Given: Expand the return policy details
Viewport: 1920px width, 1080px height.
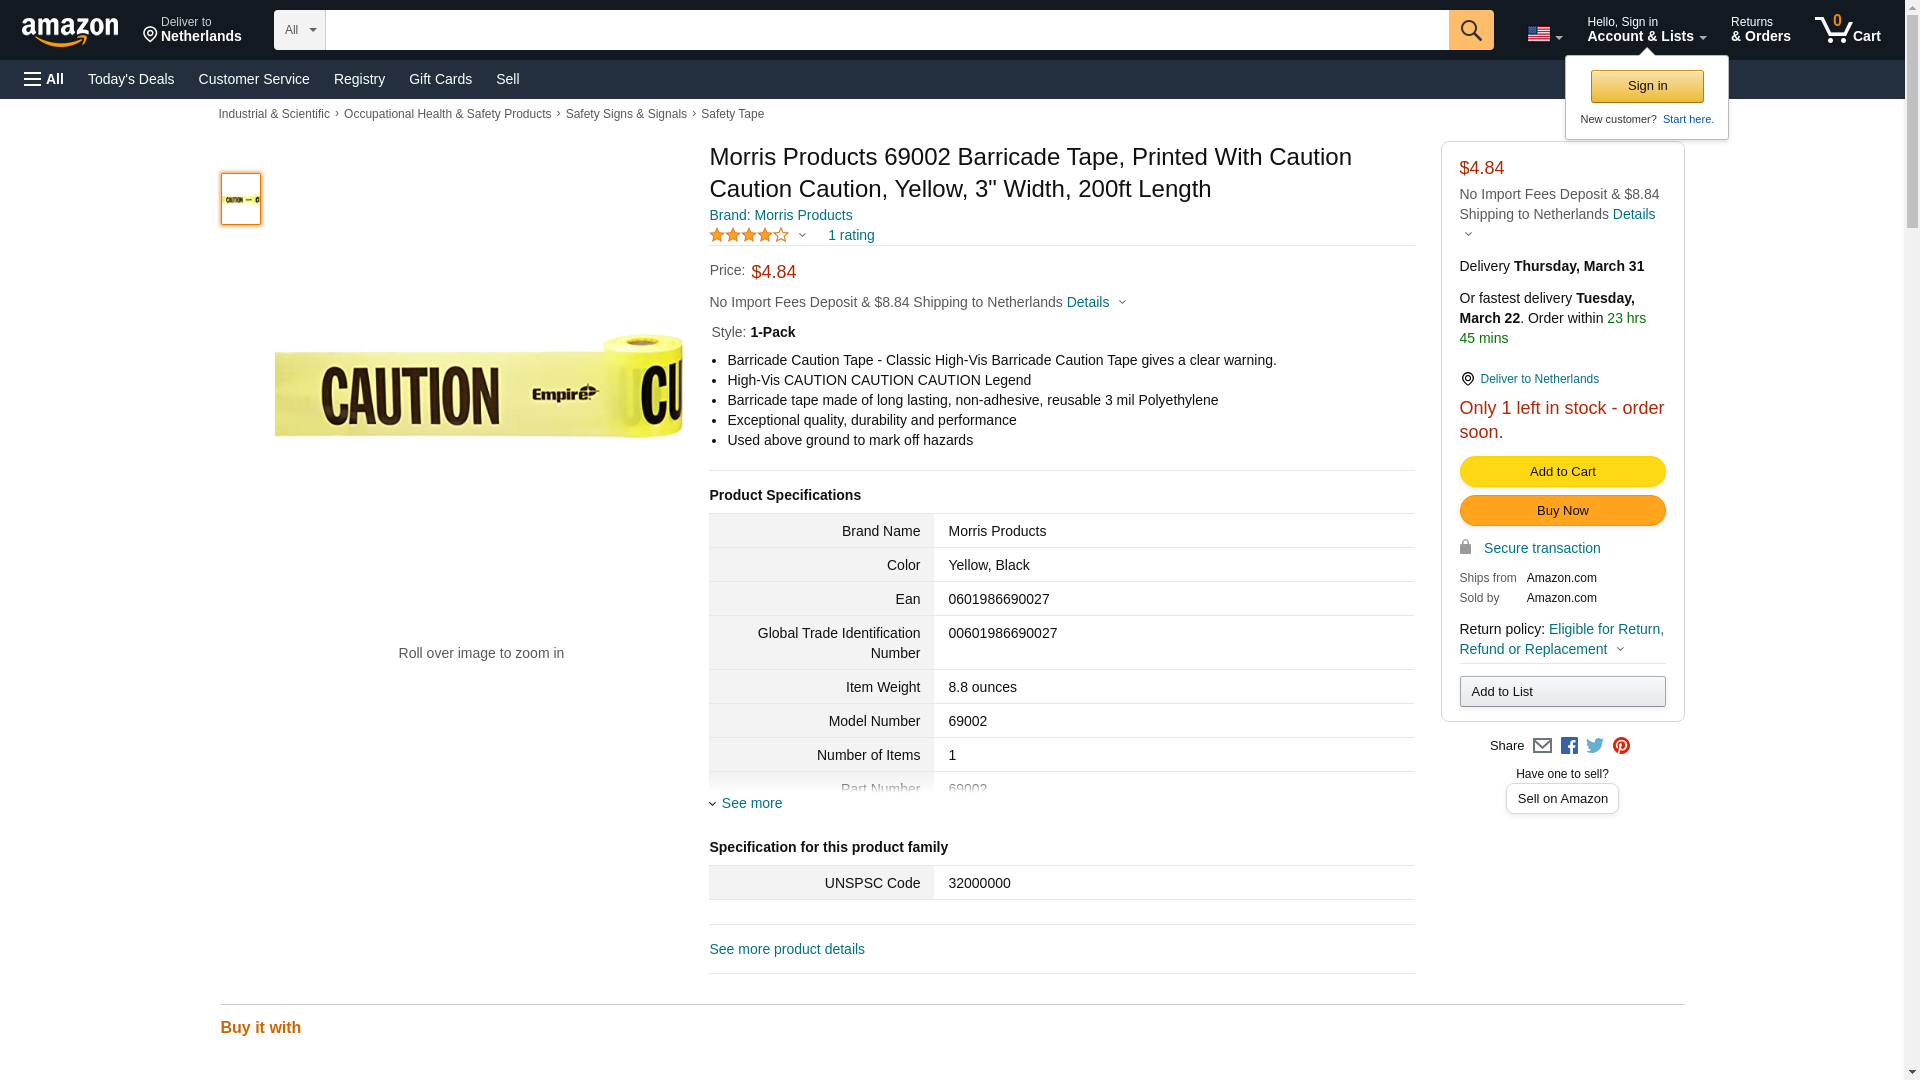Looking at the screenshot, I should [1620, 649].
